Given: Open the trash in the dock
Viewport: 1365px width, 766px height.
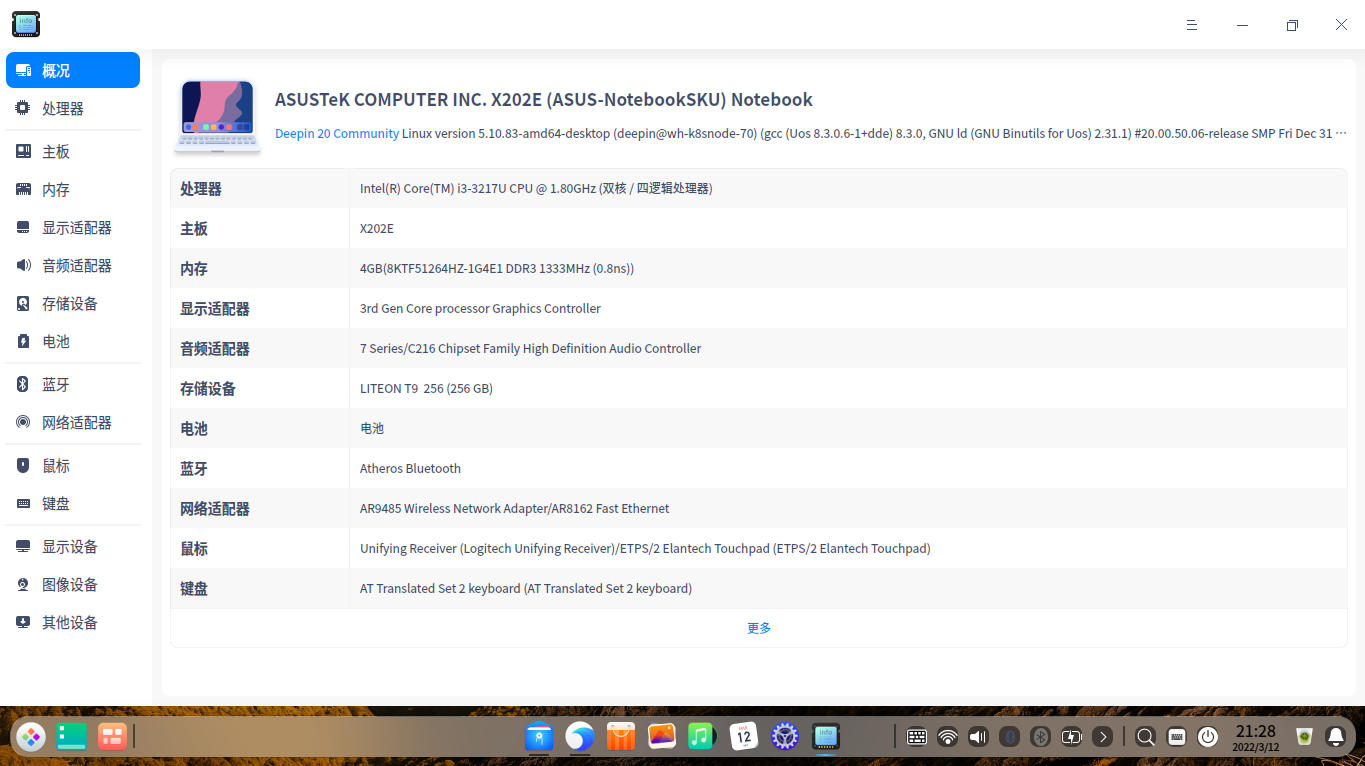Looking at the screenshot, I should (1304, 737).
